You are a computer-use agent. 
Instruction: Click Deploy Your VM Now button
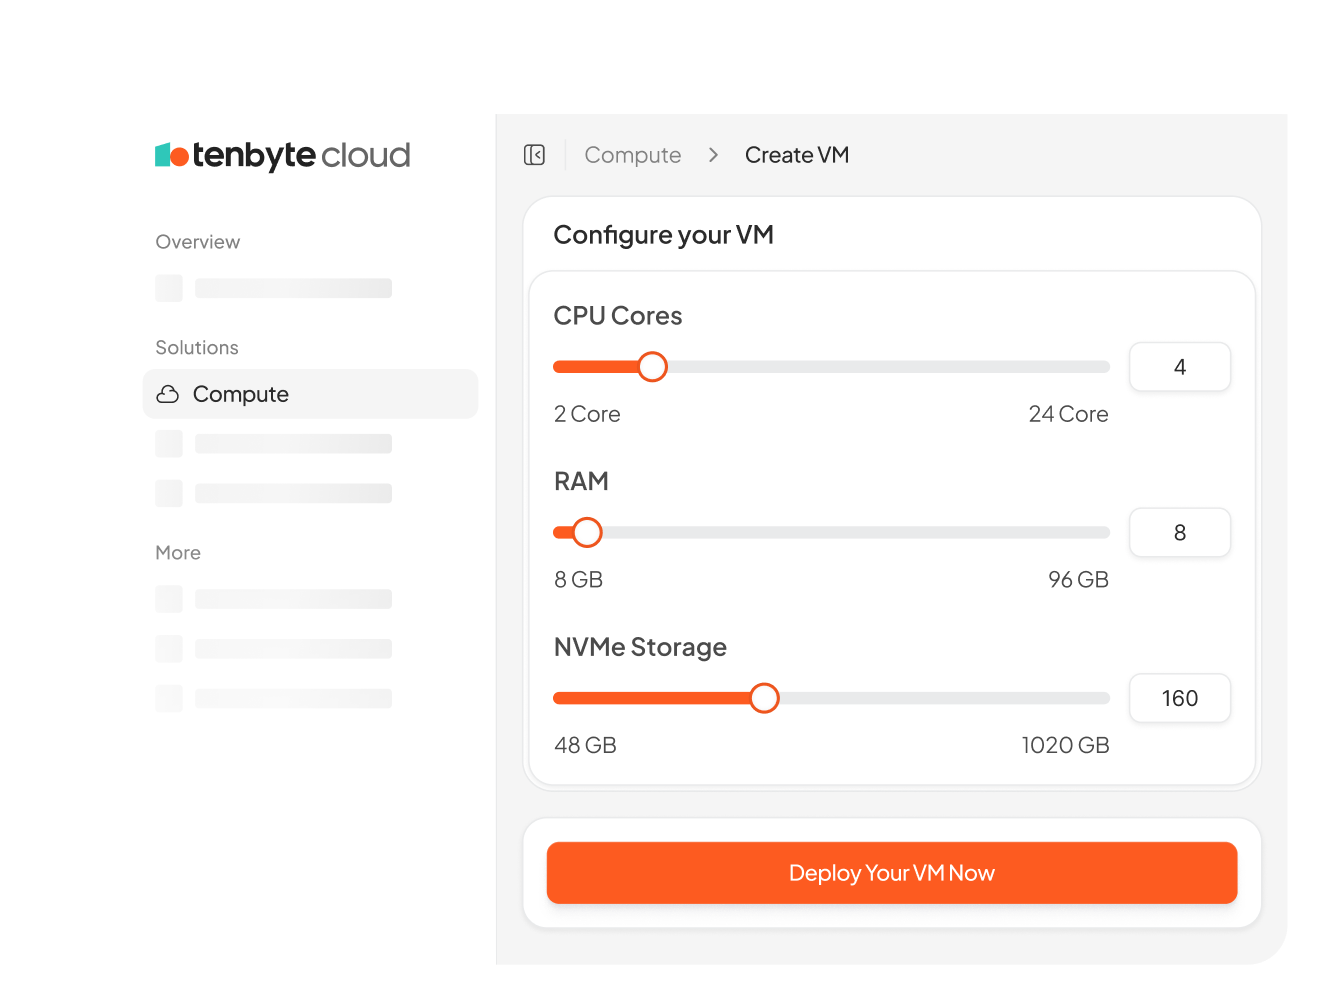point(892,873)
